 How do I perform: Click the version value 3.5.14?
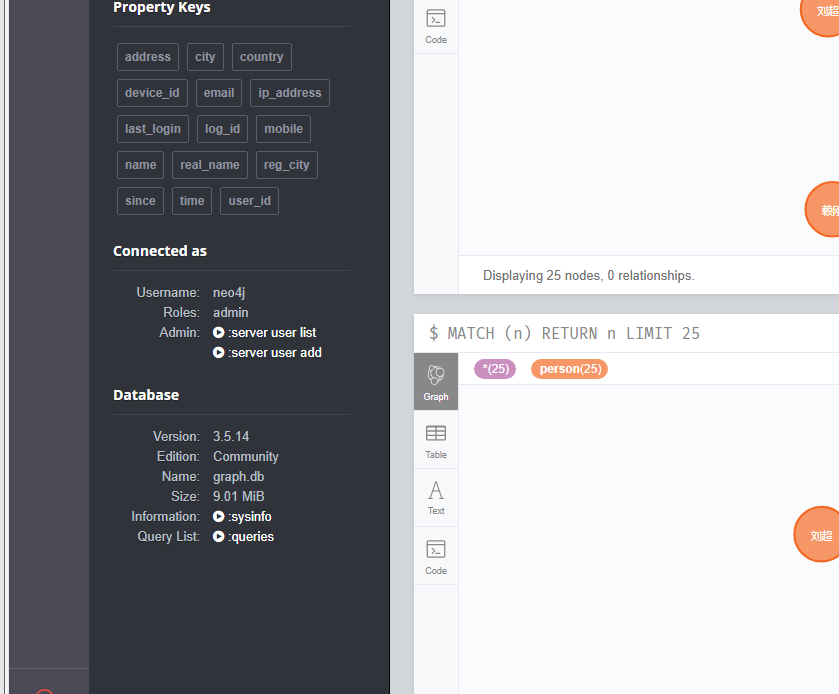231,436
